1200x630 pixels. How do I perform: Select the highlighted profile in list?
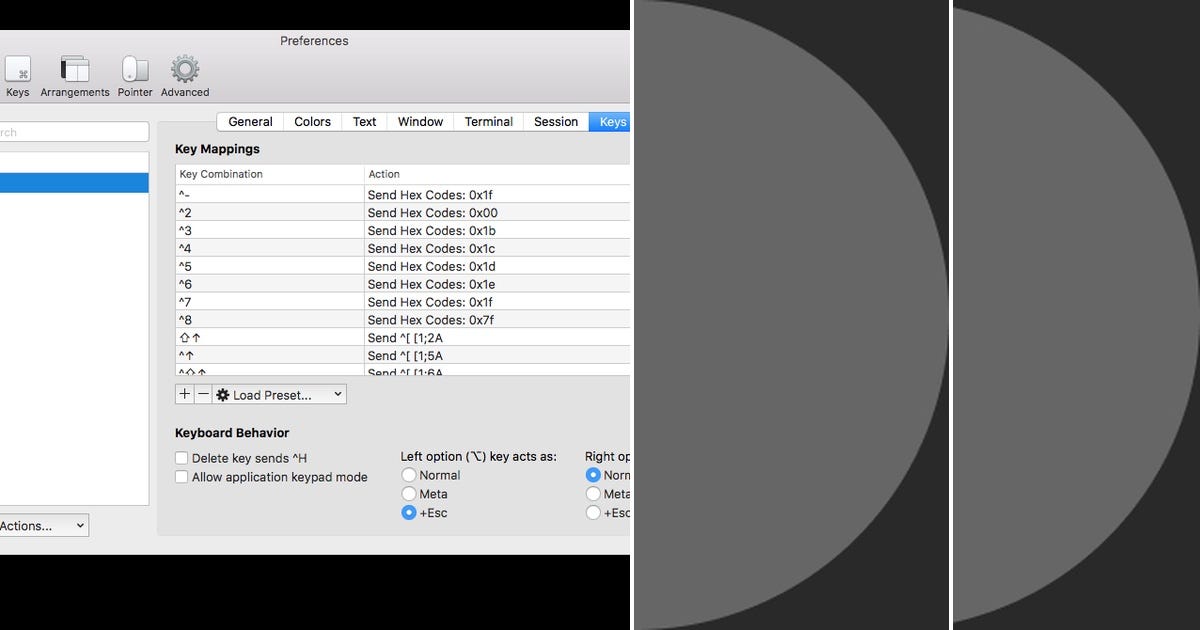pyautogui.click(x=74, y=183)
